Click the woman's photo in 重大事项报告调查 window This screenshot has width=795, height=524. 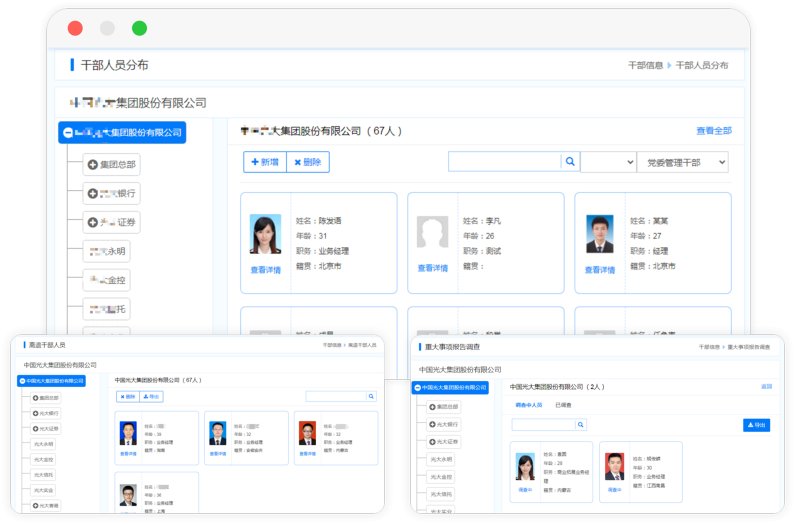[x=525, y=466]
